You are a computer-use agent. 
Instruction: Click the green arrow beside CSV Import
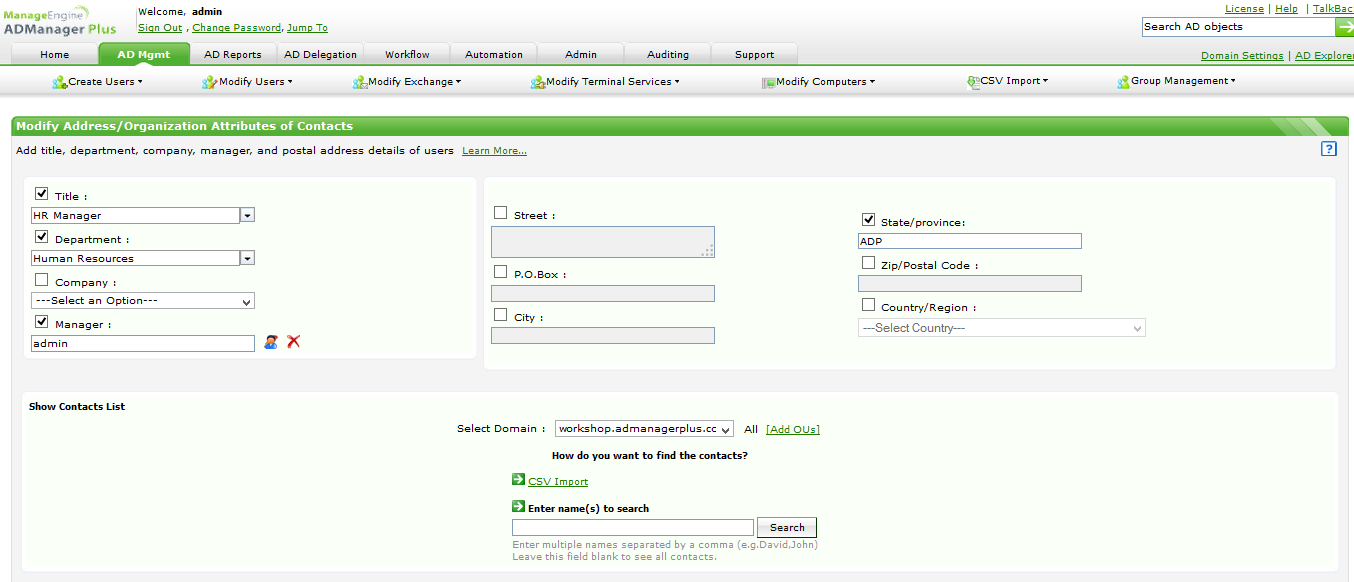pyautogui.click(x=518, y=480)
